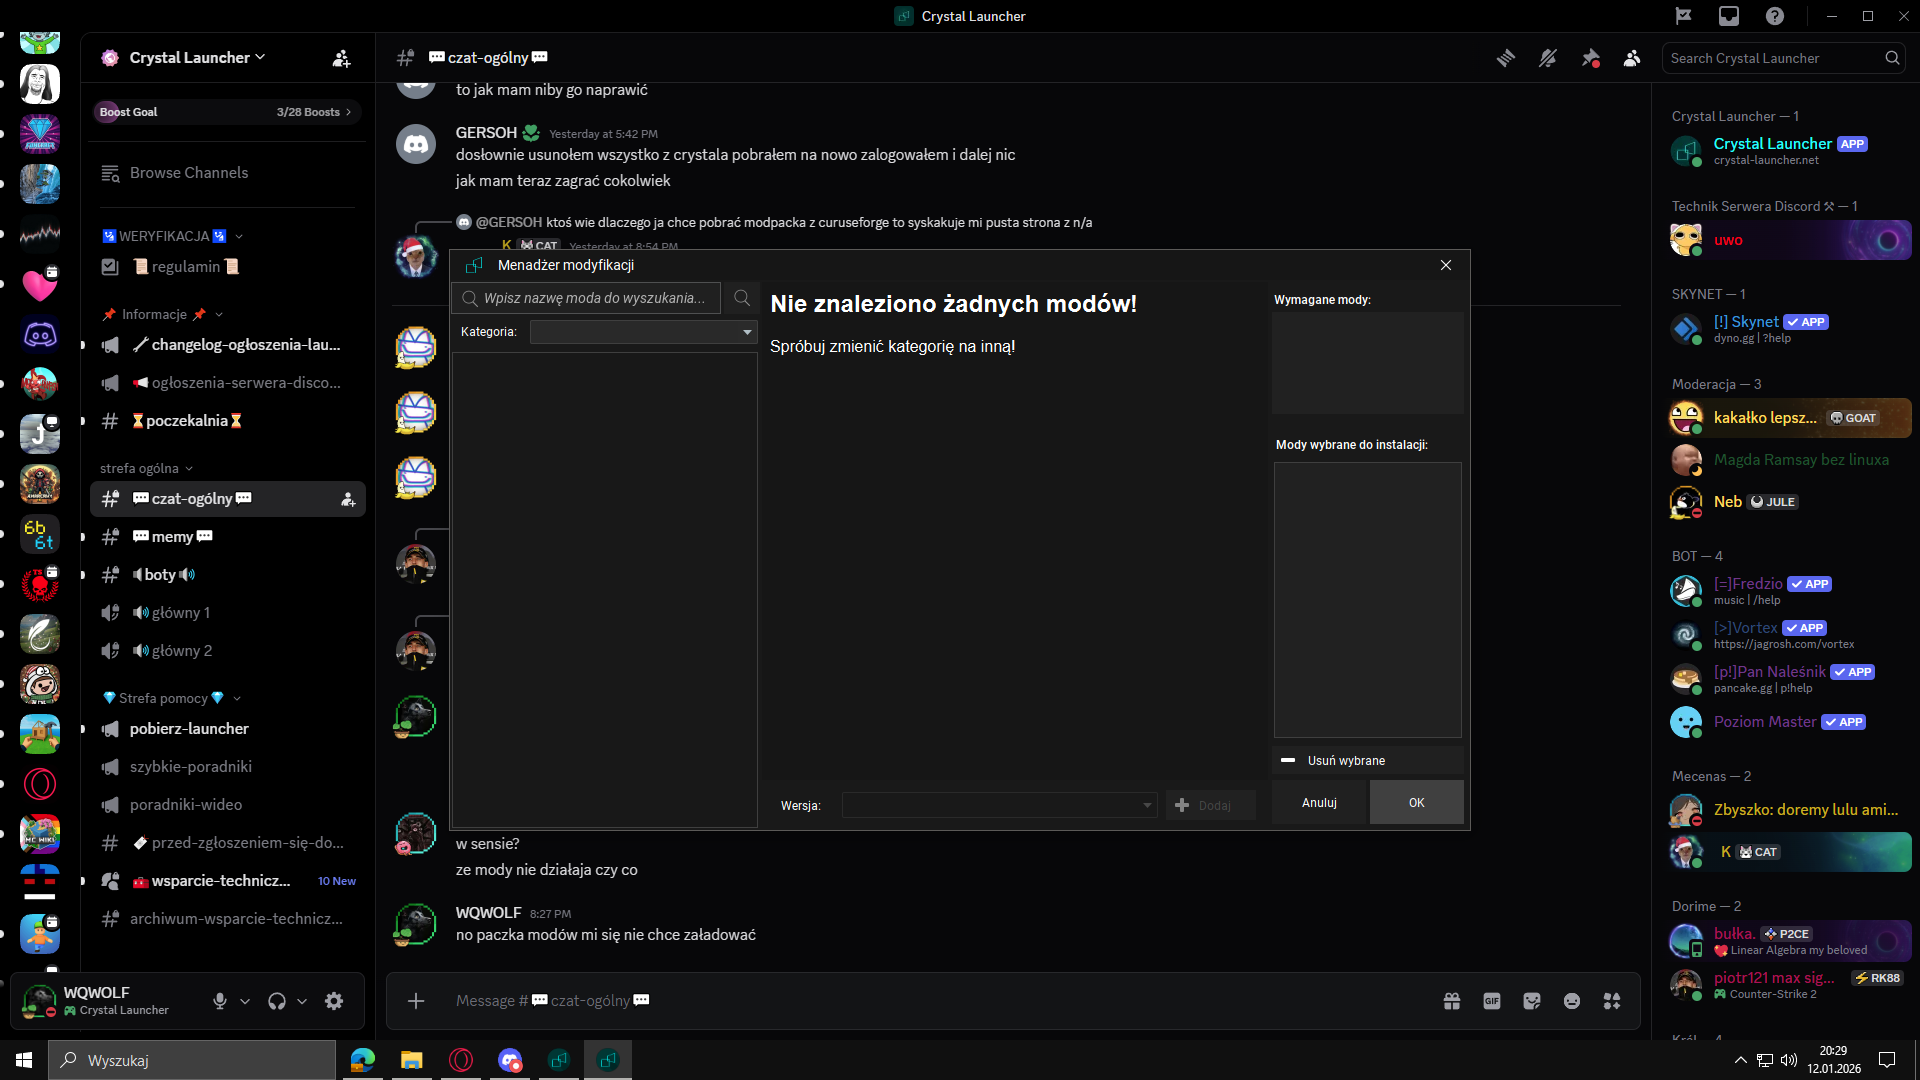
Task: Open the Kategoria dropdown
Action: [643, 332]
